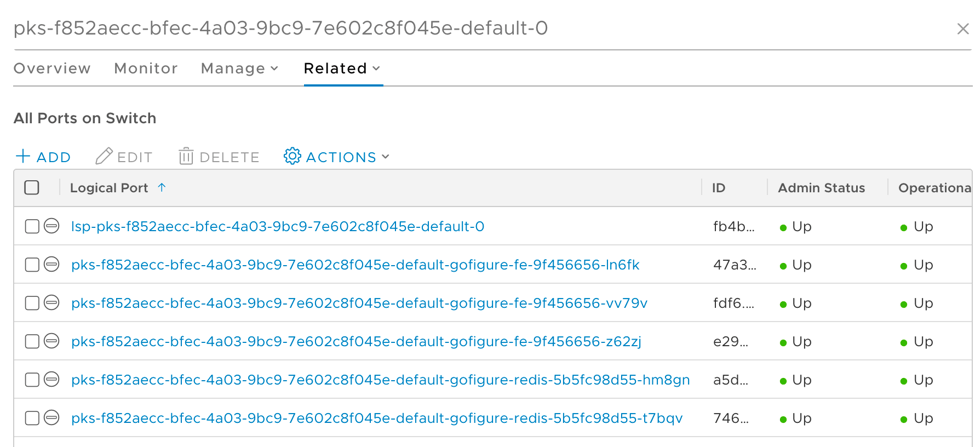Switch to the Overview tab

pyautogui.click(x=52, y=68)
